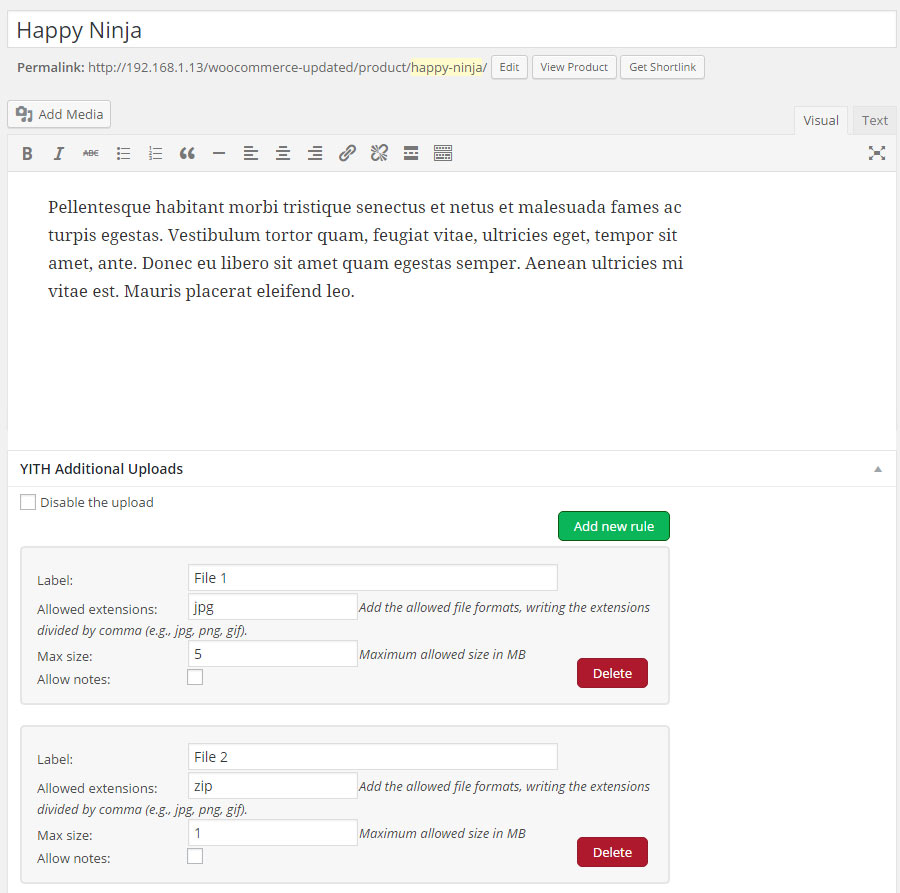The image size is (900, 893).
Task: Enter distraction-free fullscreen writing mode
Action: pyautogui.click(x=877, y=153)
